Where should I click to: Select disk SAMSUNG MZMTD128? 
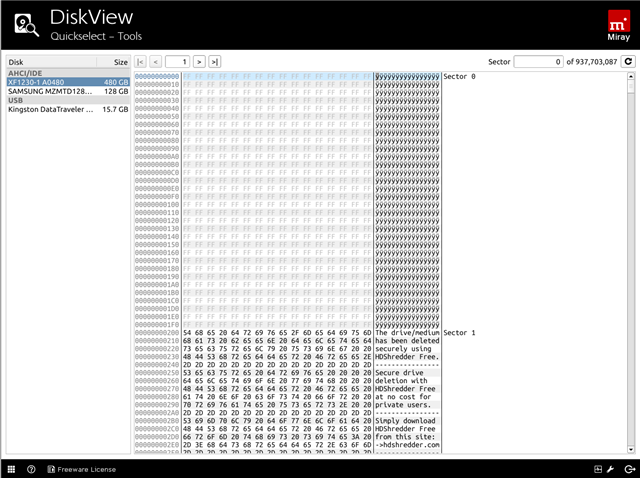point(68,91)
